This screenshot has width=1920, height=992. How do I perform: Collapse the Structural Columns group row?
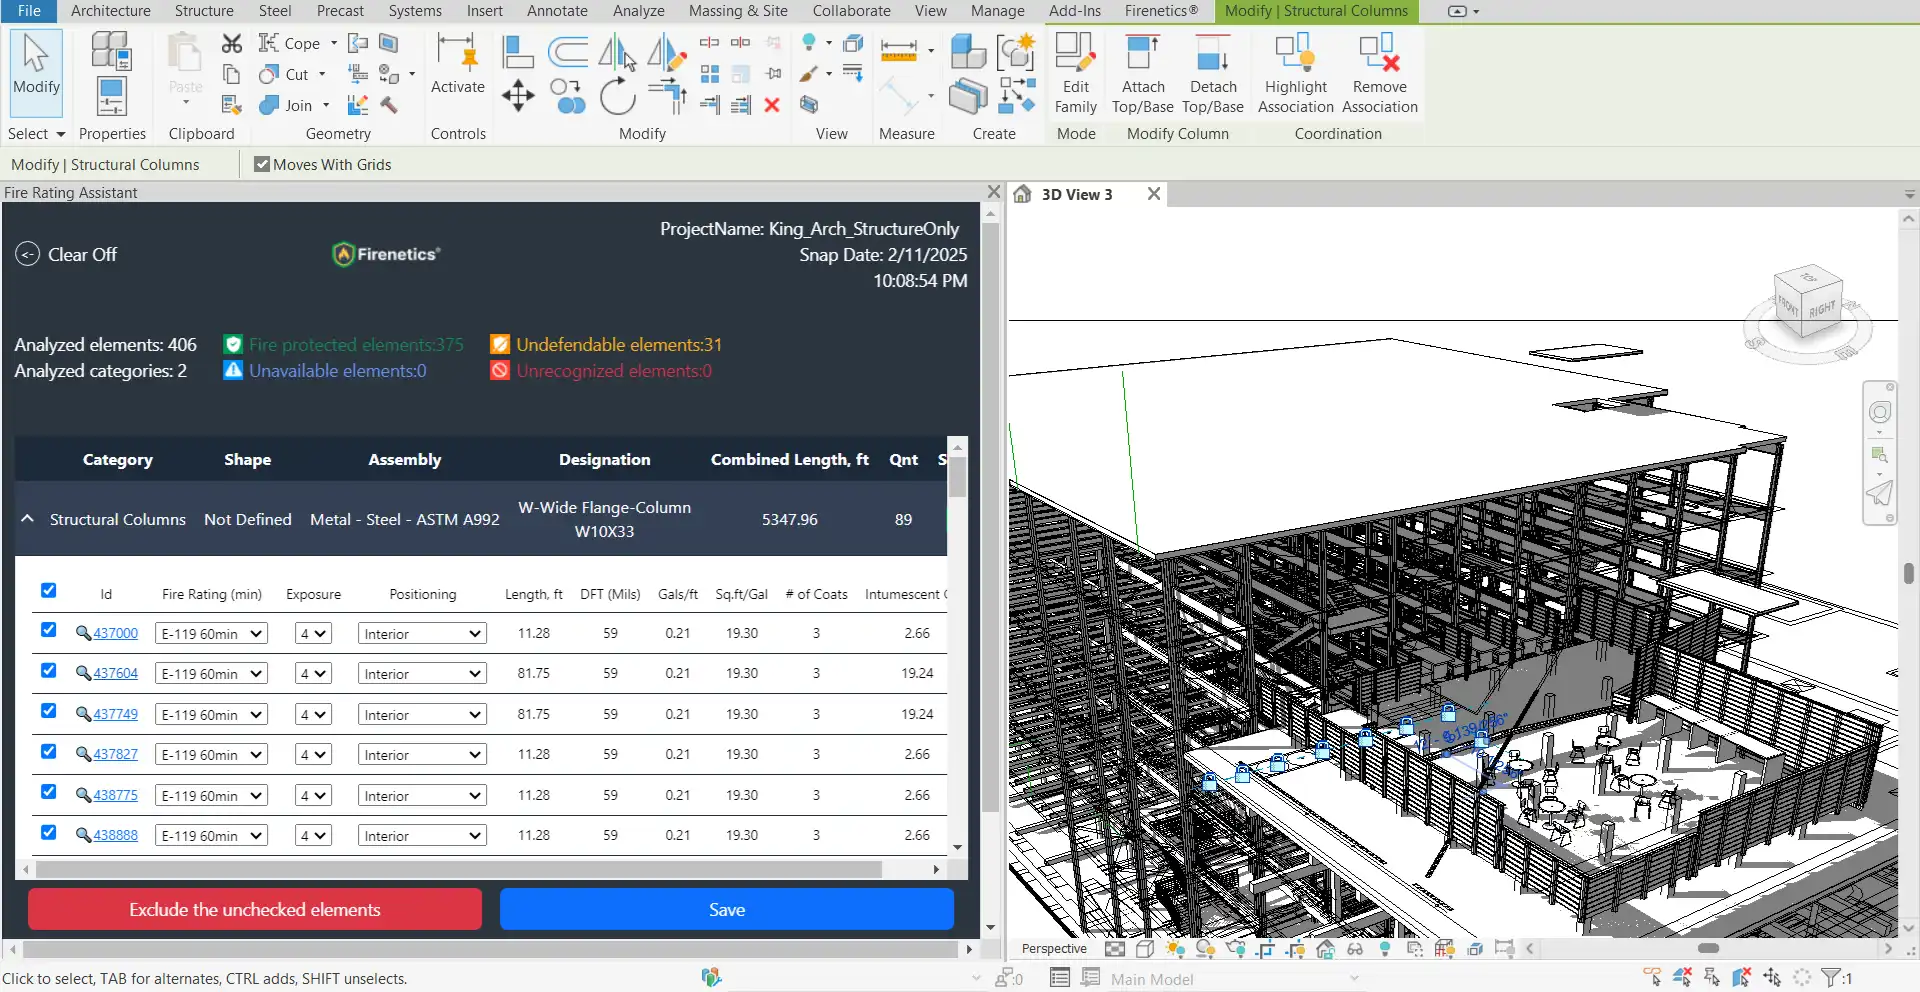[28, 519]
